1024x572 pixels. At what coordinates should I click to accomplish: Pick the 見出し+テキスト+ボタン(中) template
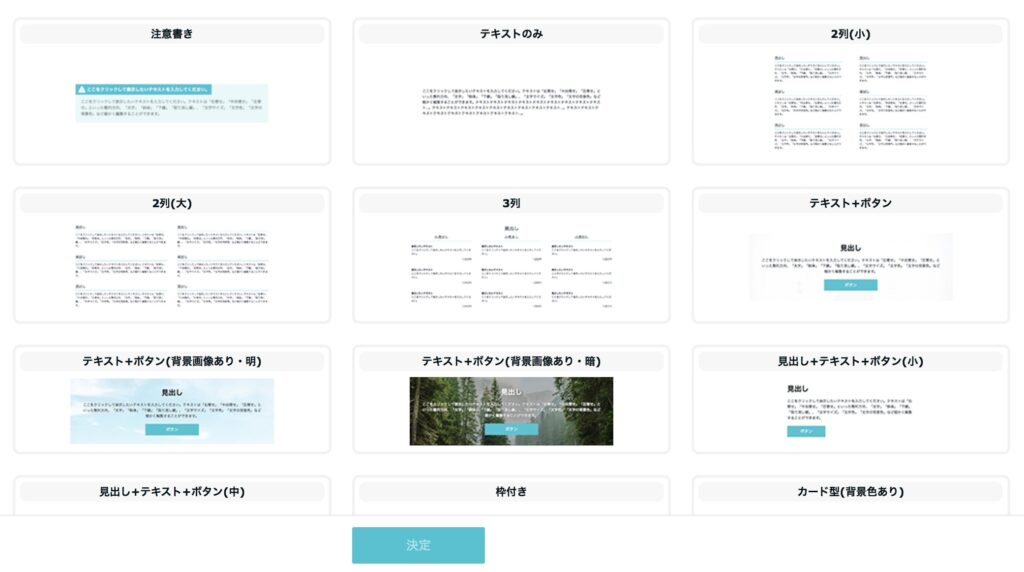(172, 496)
